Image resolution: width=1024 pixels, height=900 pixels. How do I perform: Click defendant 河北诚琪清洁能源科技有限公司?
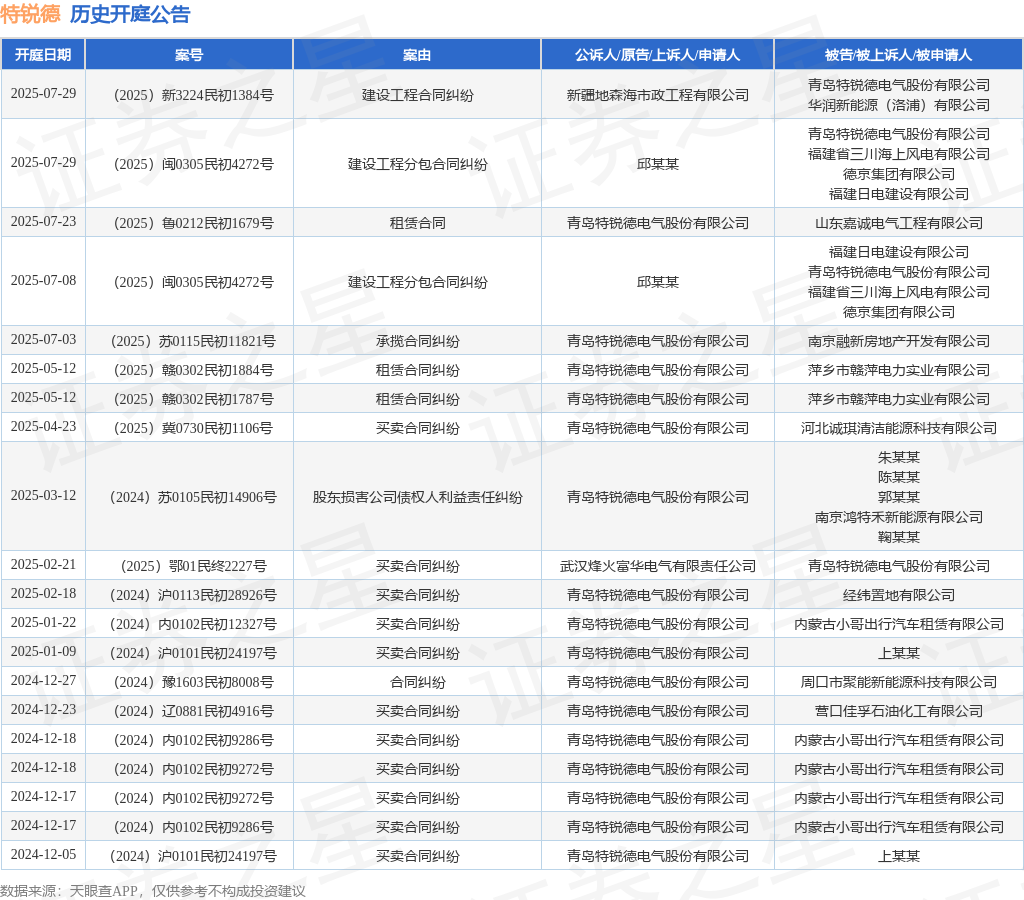(x=899, y=428)
